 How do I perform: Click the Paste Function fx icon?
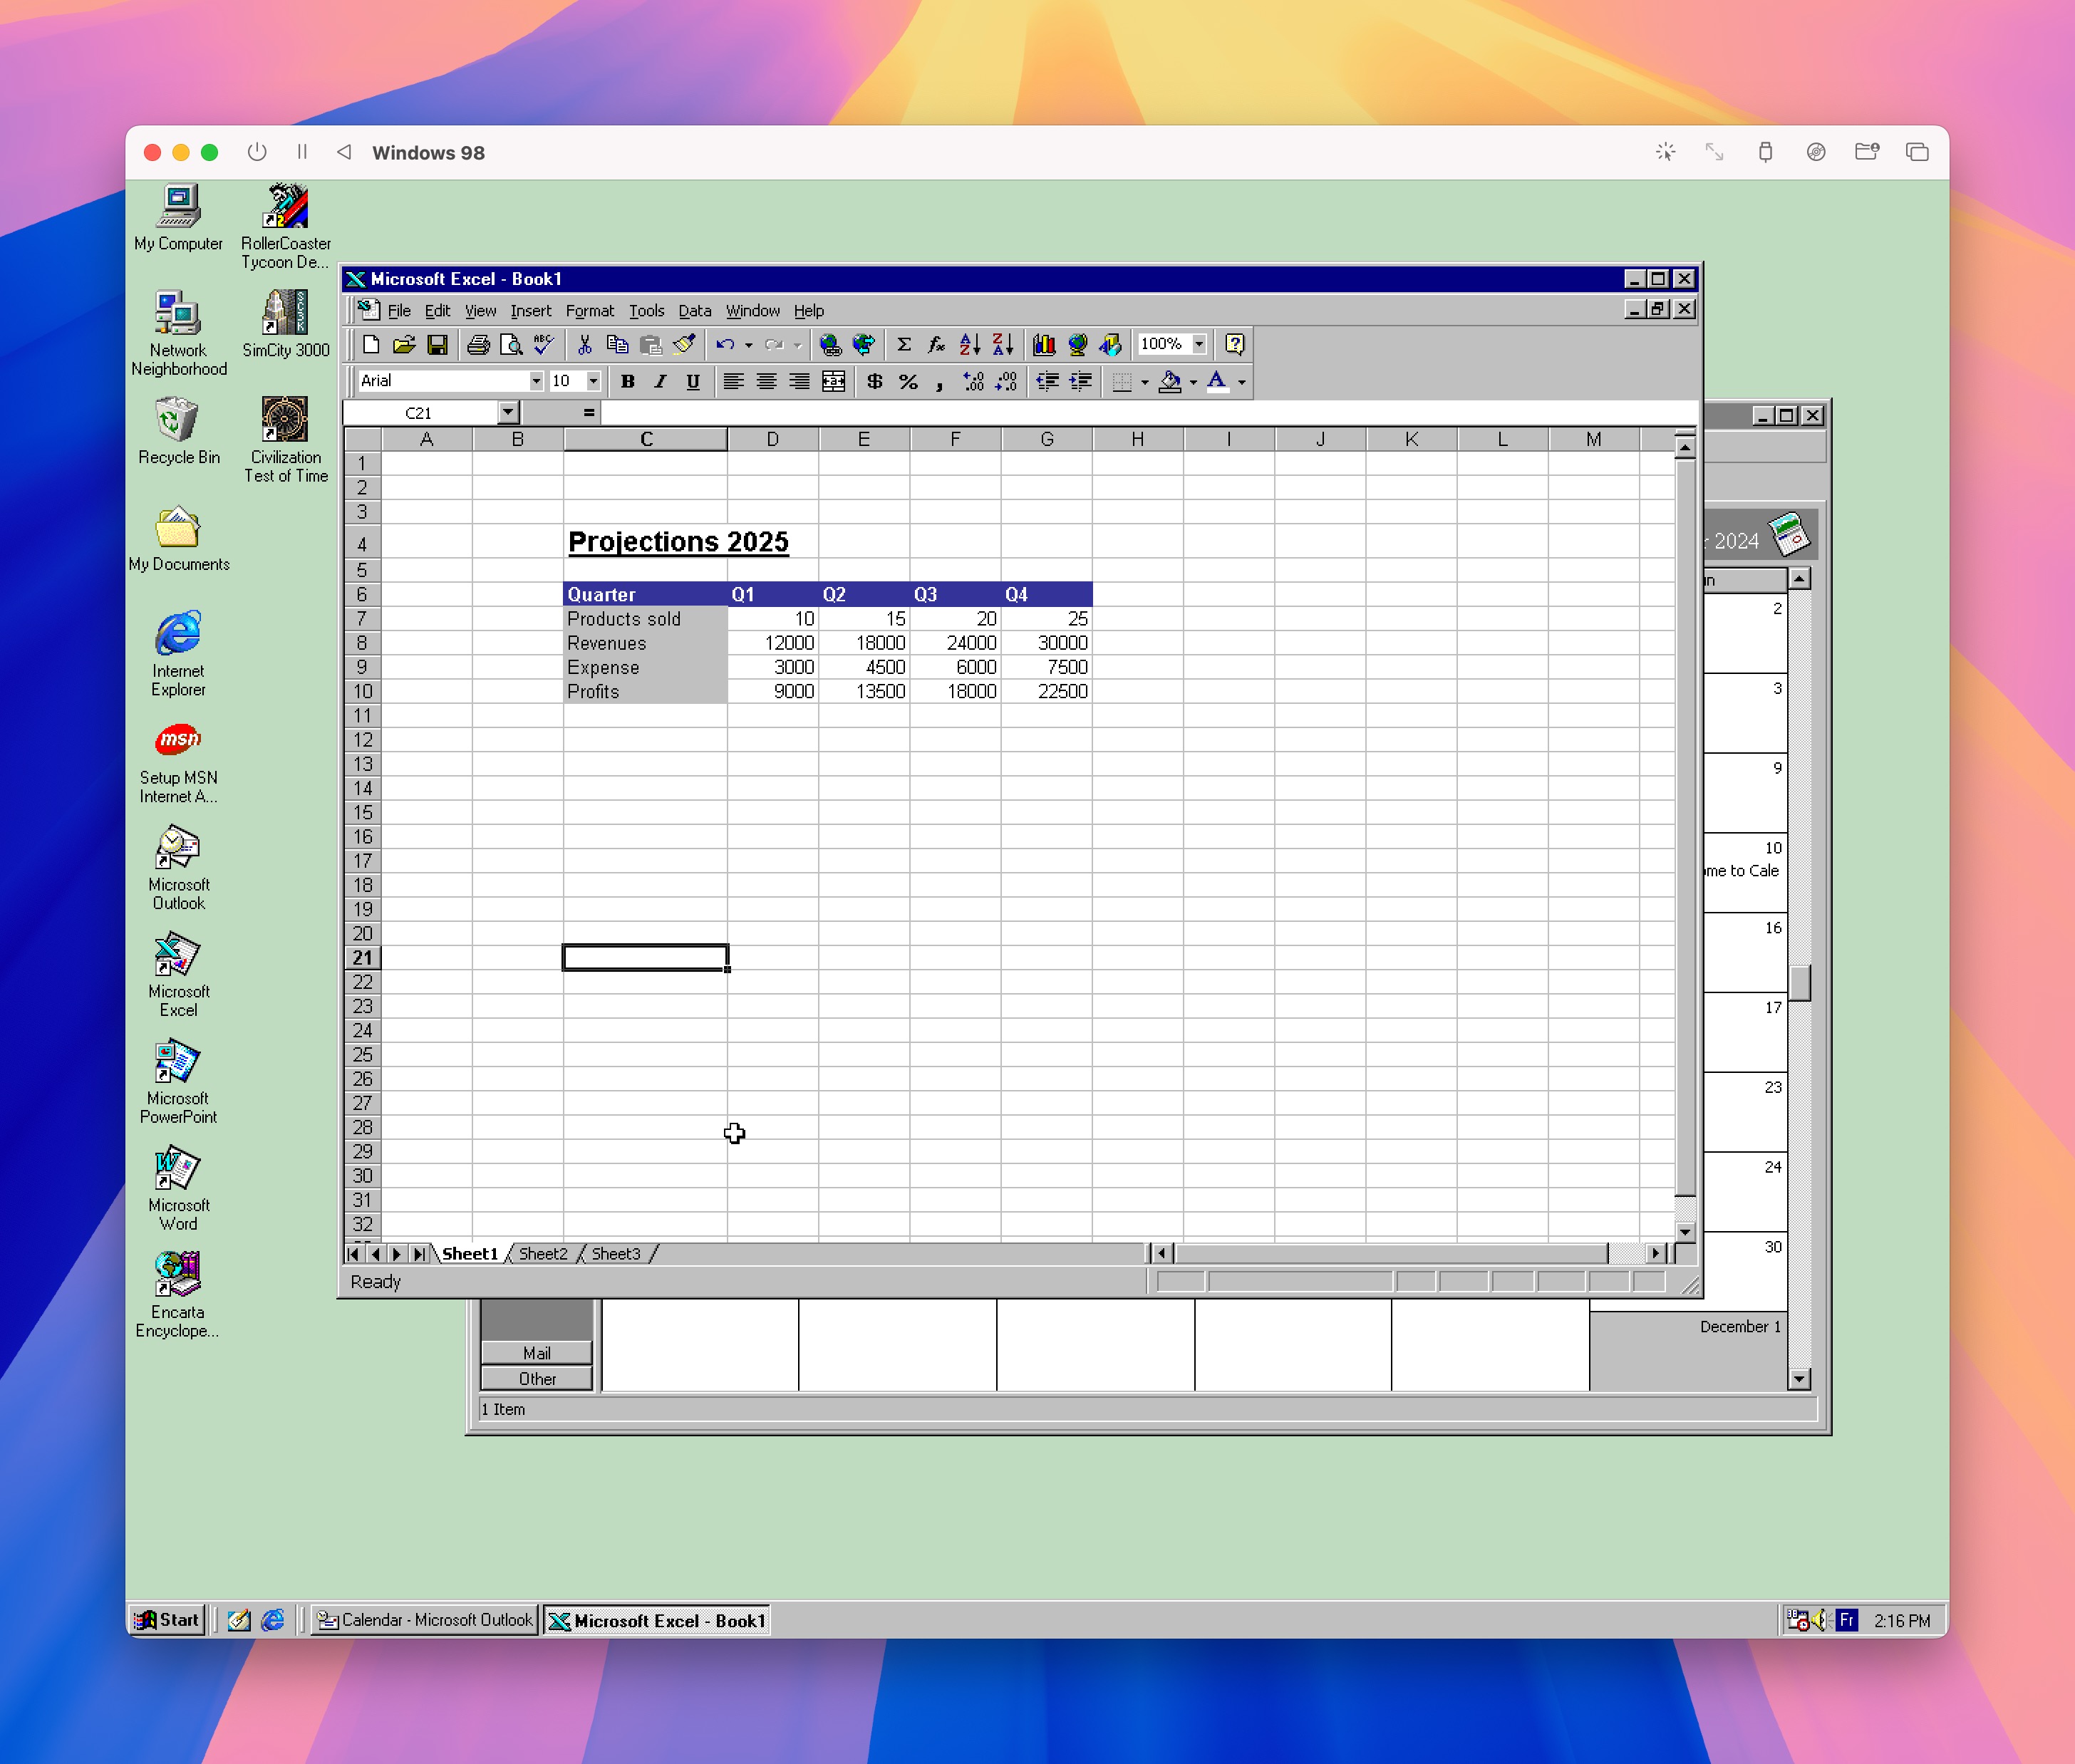(x=936, y=345)
